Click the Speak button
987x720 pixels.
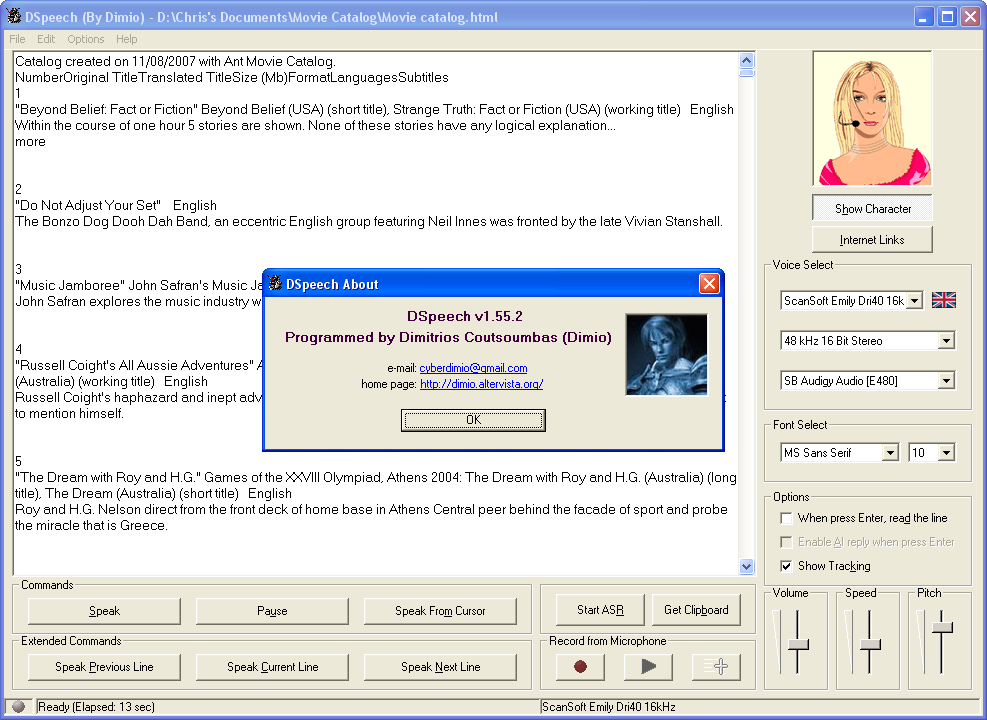(x=104, y=610)
